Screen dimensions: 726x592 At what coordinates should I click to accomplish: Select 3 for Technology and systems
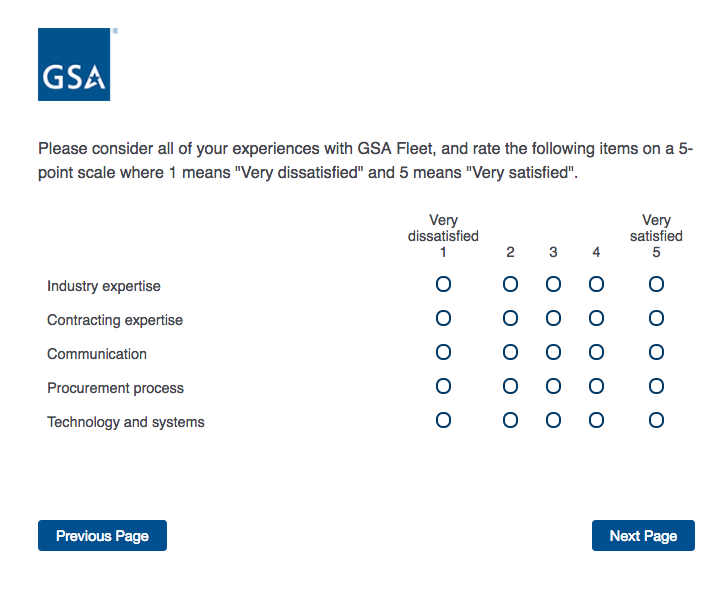(x=553, y=421)
